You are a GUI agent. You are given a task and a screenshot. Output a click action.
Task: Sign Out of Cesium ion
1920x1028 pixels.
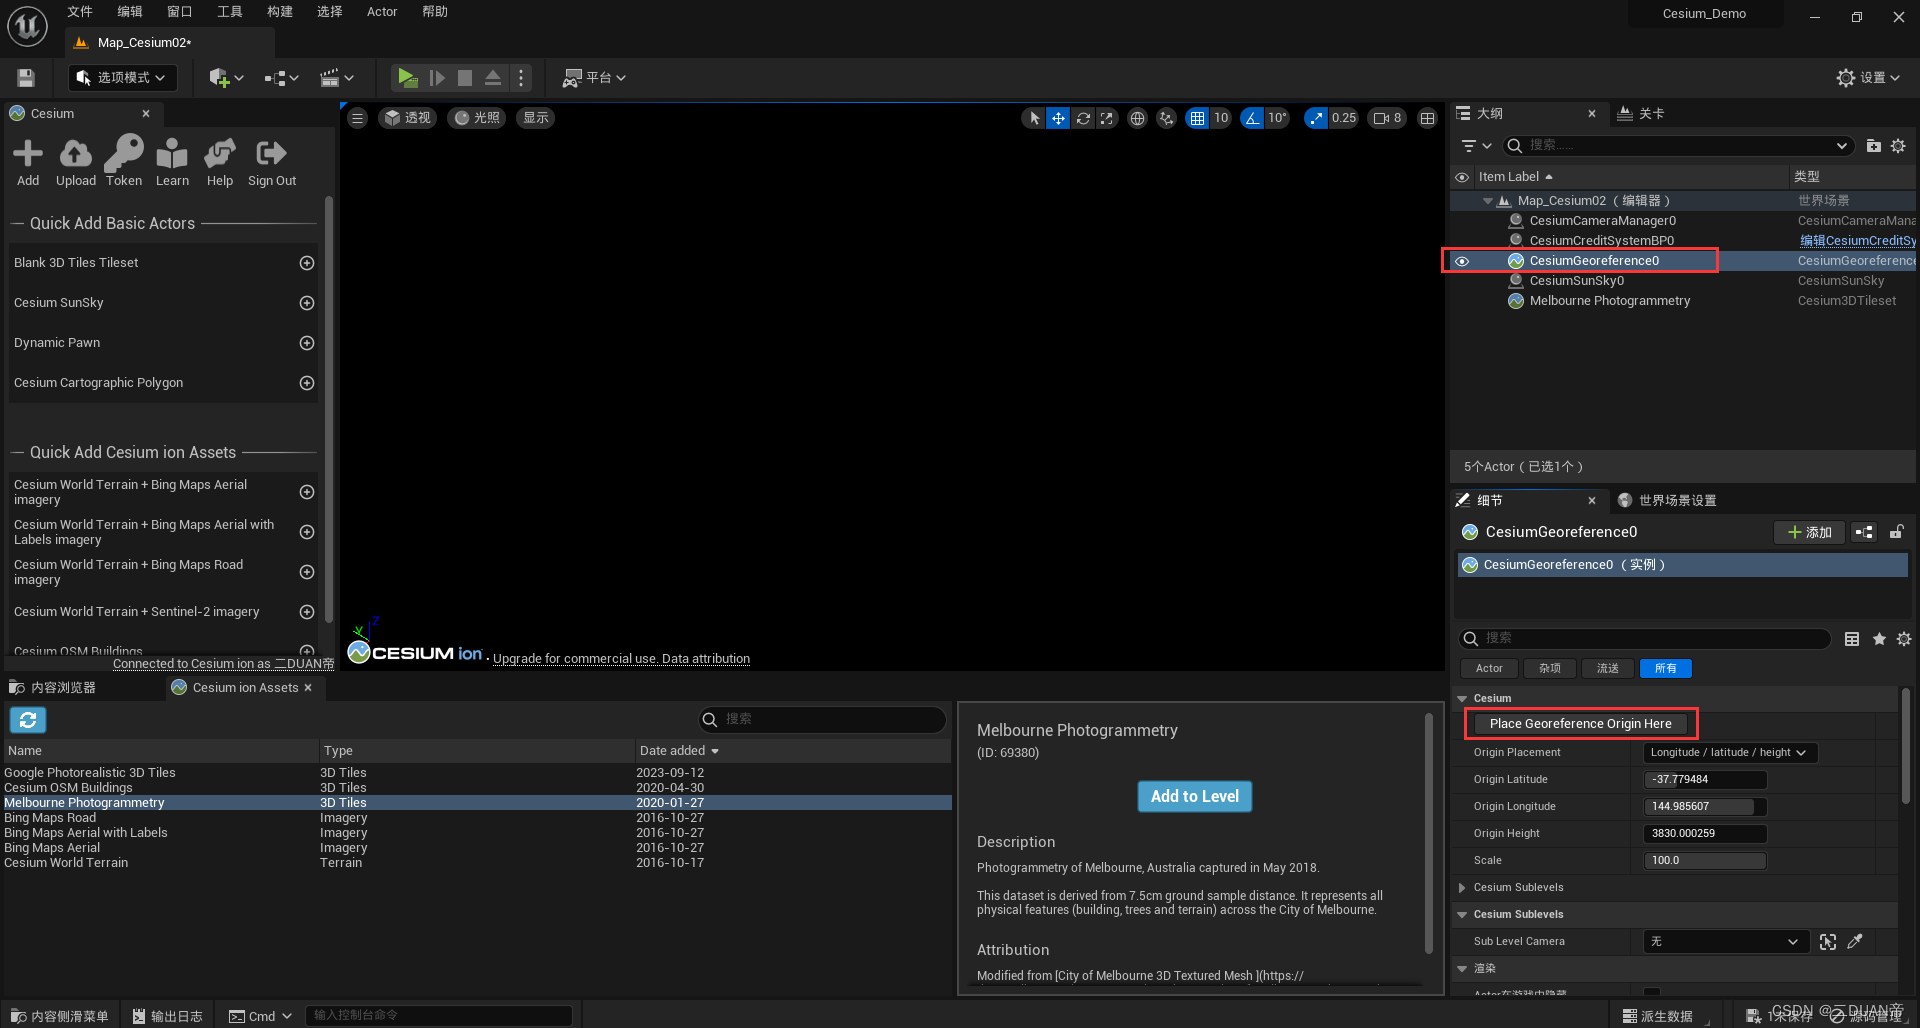coord(272,162)
